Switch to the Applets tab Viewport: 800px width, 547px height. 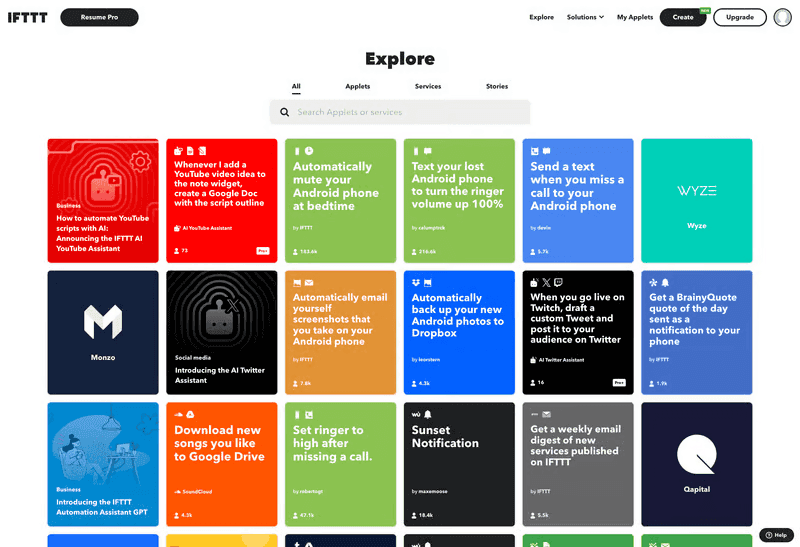357,87
